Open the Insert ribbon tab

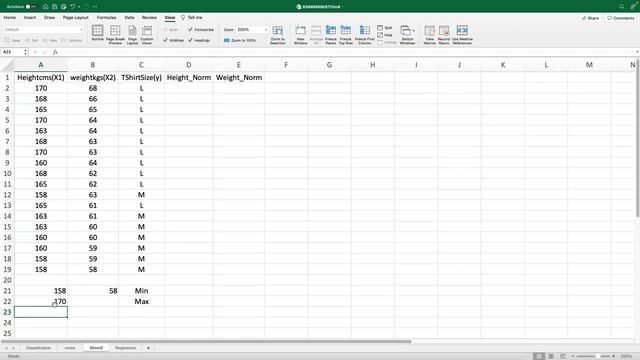[30, 18]
